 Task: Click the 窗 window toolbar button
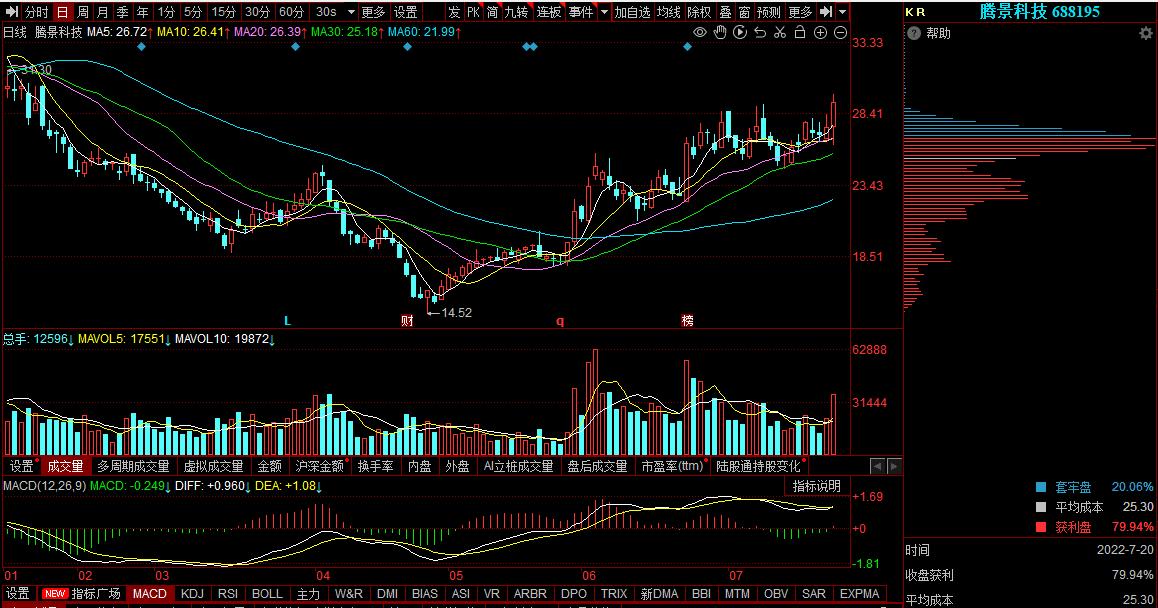[x=744, y=12]
